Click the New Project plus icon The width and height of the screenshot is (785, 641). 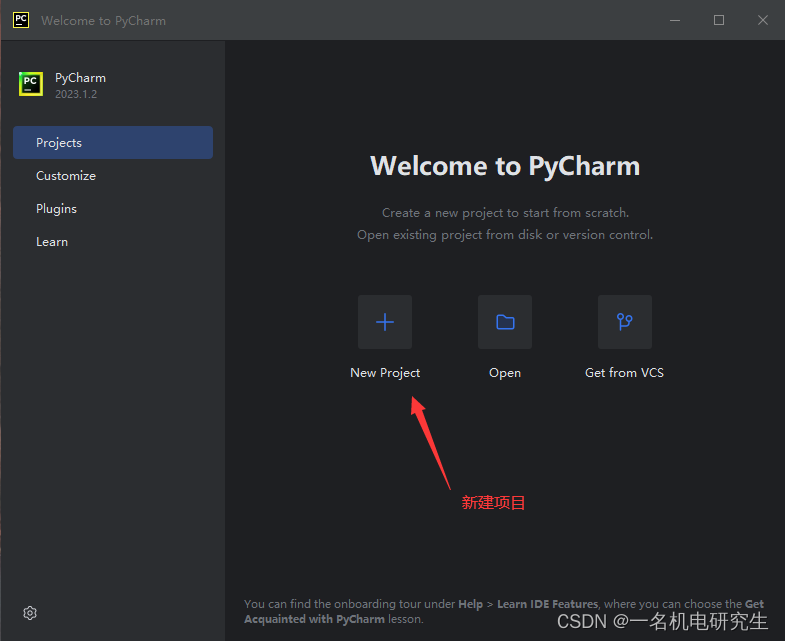[384, 322]
